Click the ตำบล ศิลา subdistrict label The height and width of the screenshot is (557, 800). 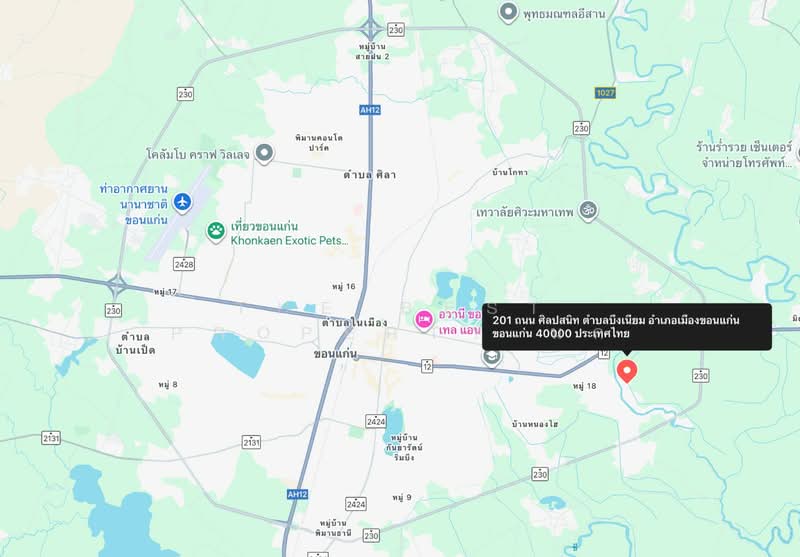370,174
